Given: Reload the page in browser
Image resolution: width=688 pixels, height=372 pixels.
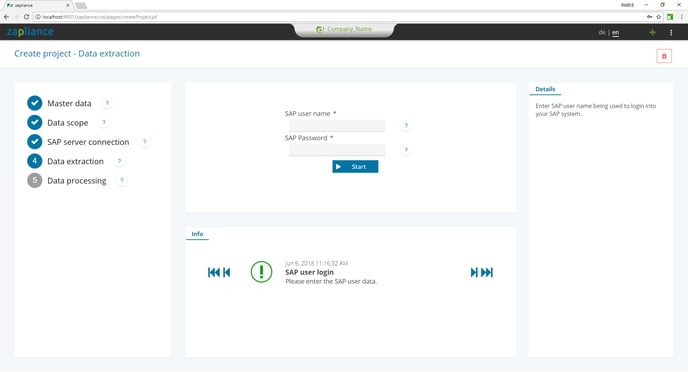Looking at the screenshot, I should 26,17.
